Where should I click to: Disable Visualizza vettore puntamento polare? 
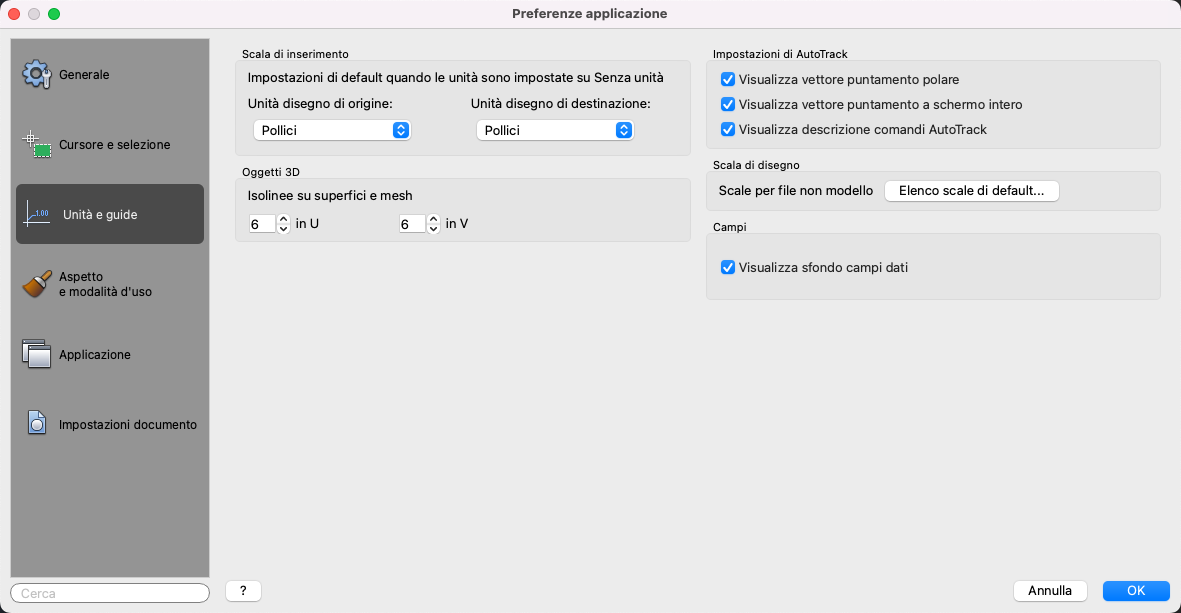point(728,79)
